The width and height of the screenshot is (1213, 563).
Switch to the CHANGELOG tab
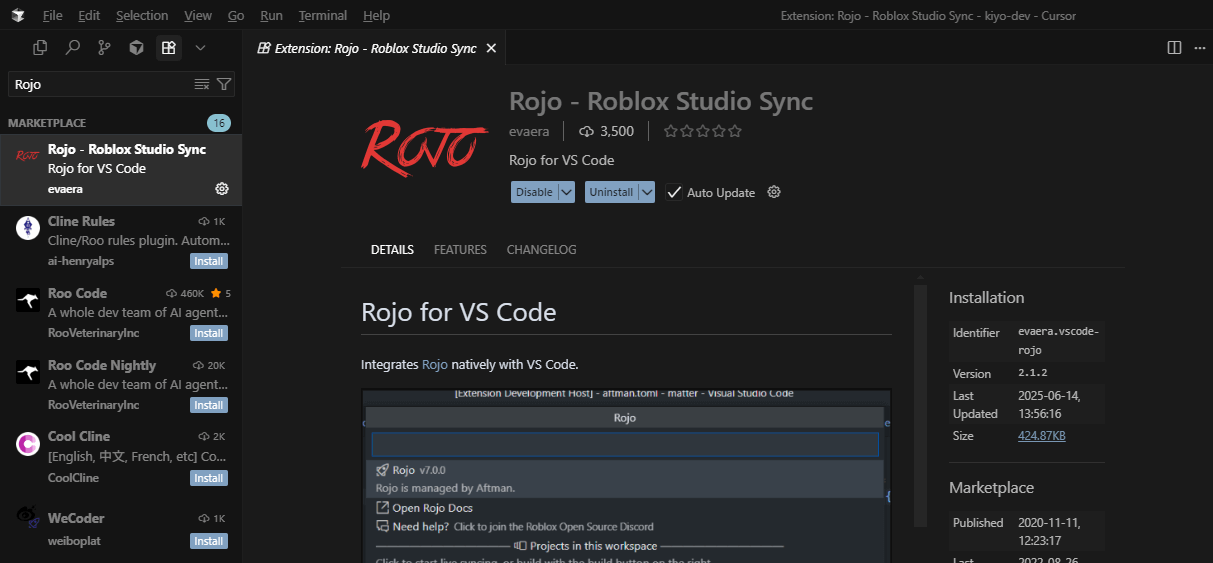pos(541,250)
